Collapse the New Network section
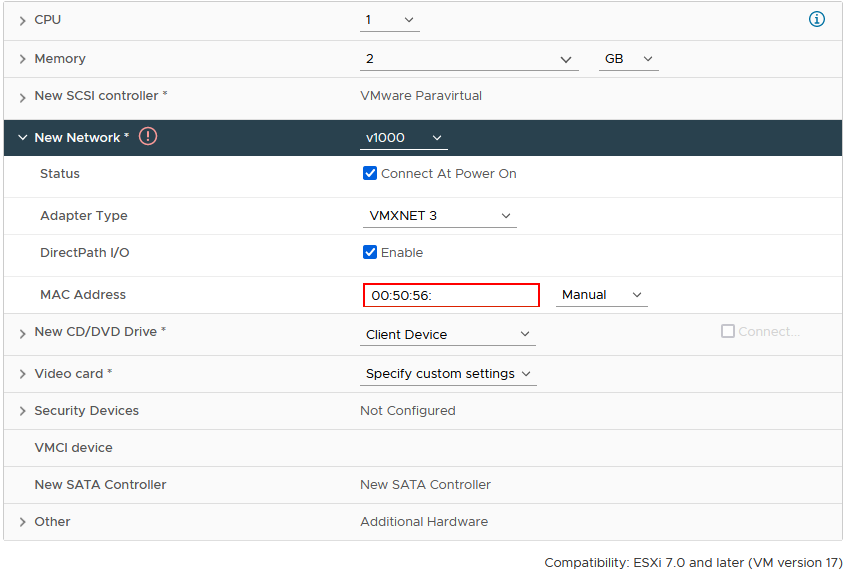The height and width of the screenshot is (577, 850). pos(22,138)
